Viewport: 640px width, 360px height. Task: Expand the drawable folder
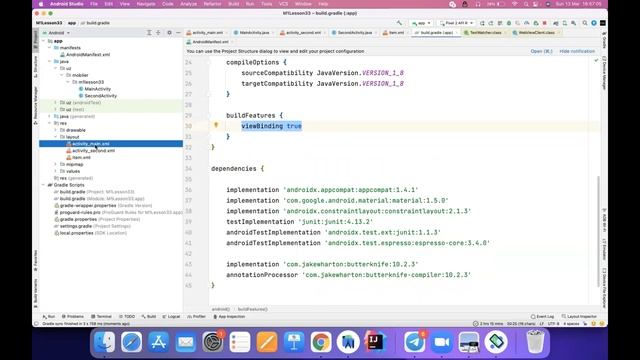(56, 130)
